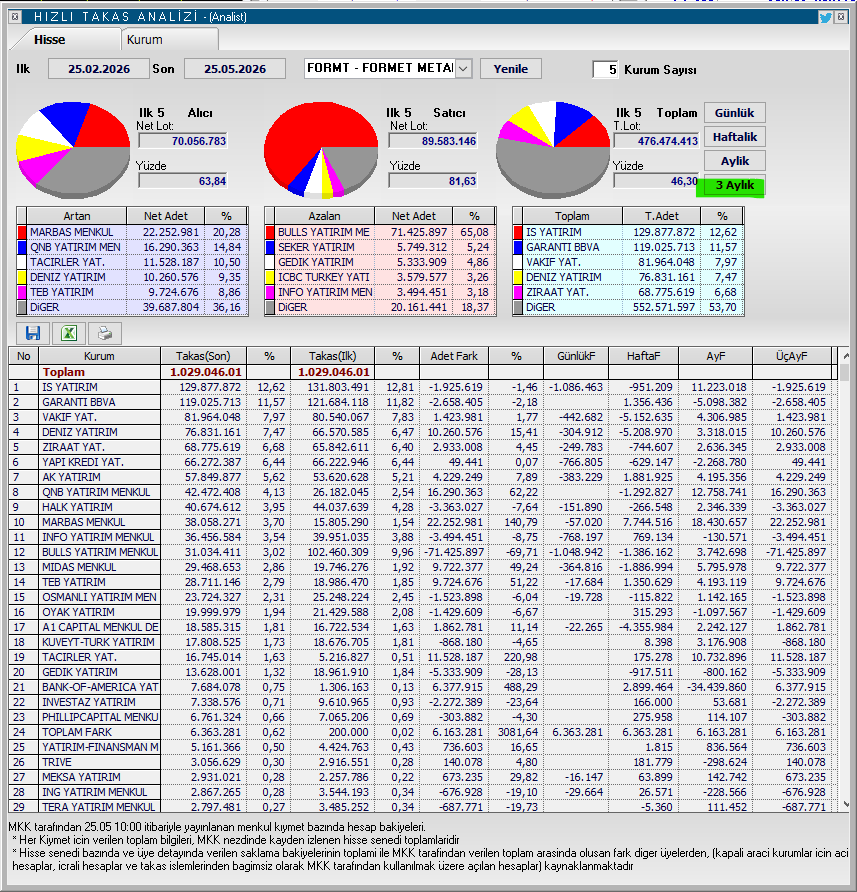Sort by the Artan column header
Screen dimensions: 857x892
pos(76,216)
